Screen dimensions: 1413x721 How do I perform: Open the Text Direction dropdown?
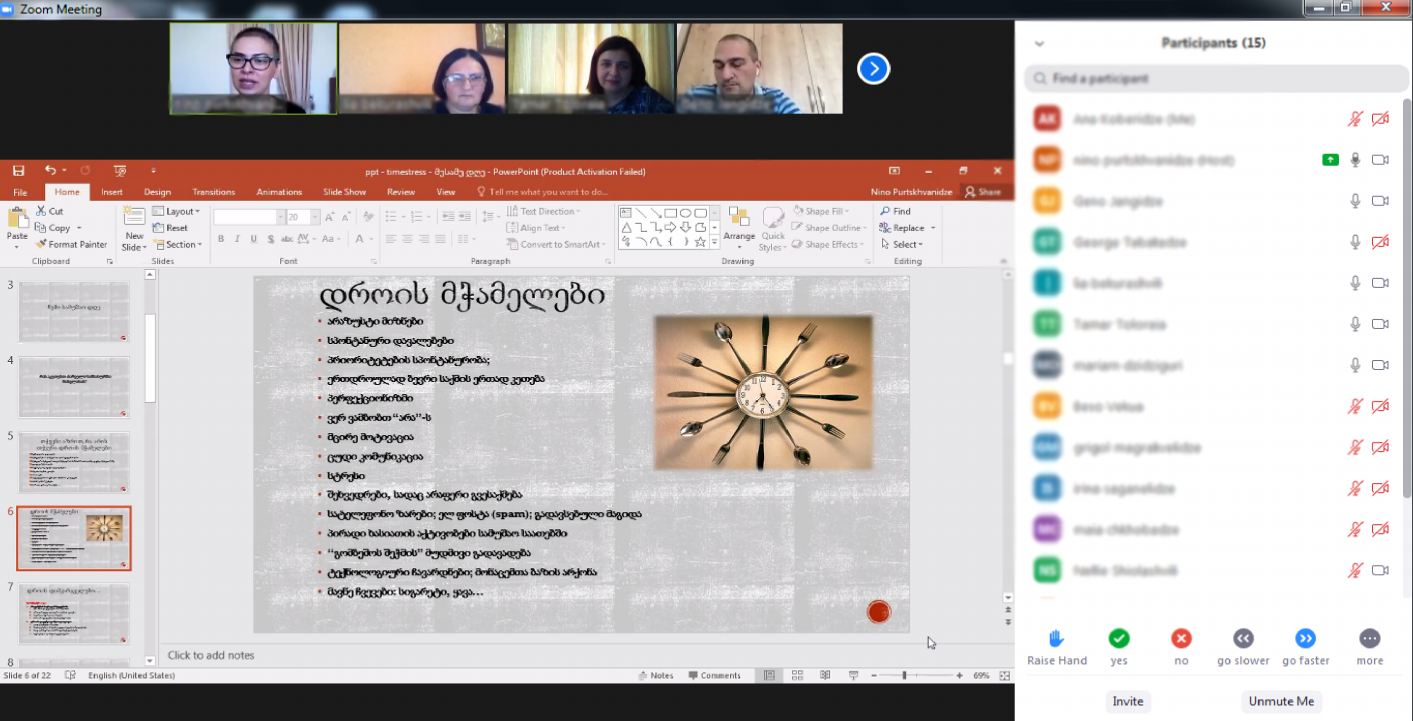pos(543,211)
